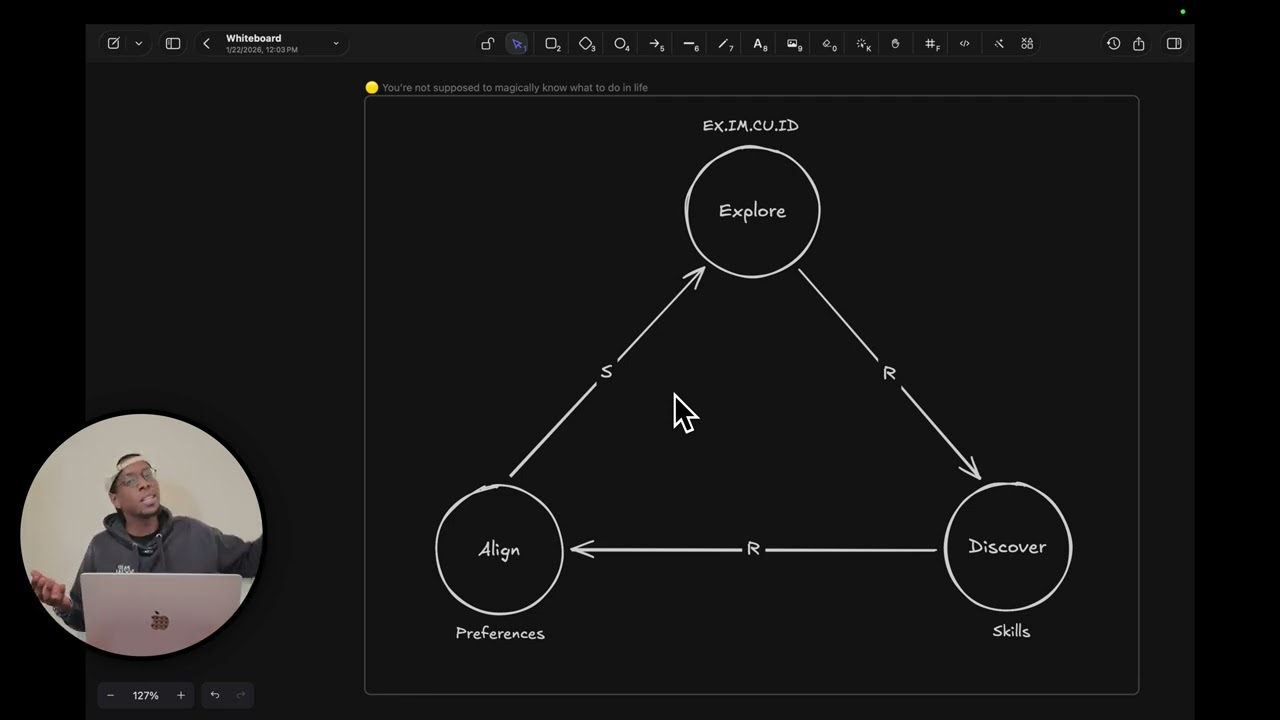Select the Laser pointer tool
Image resolution: width=1280 pixels, height=720 pixels.
(x=863, y=44)
